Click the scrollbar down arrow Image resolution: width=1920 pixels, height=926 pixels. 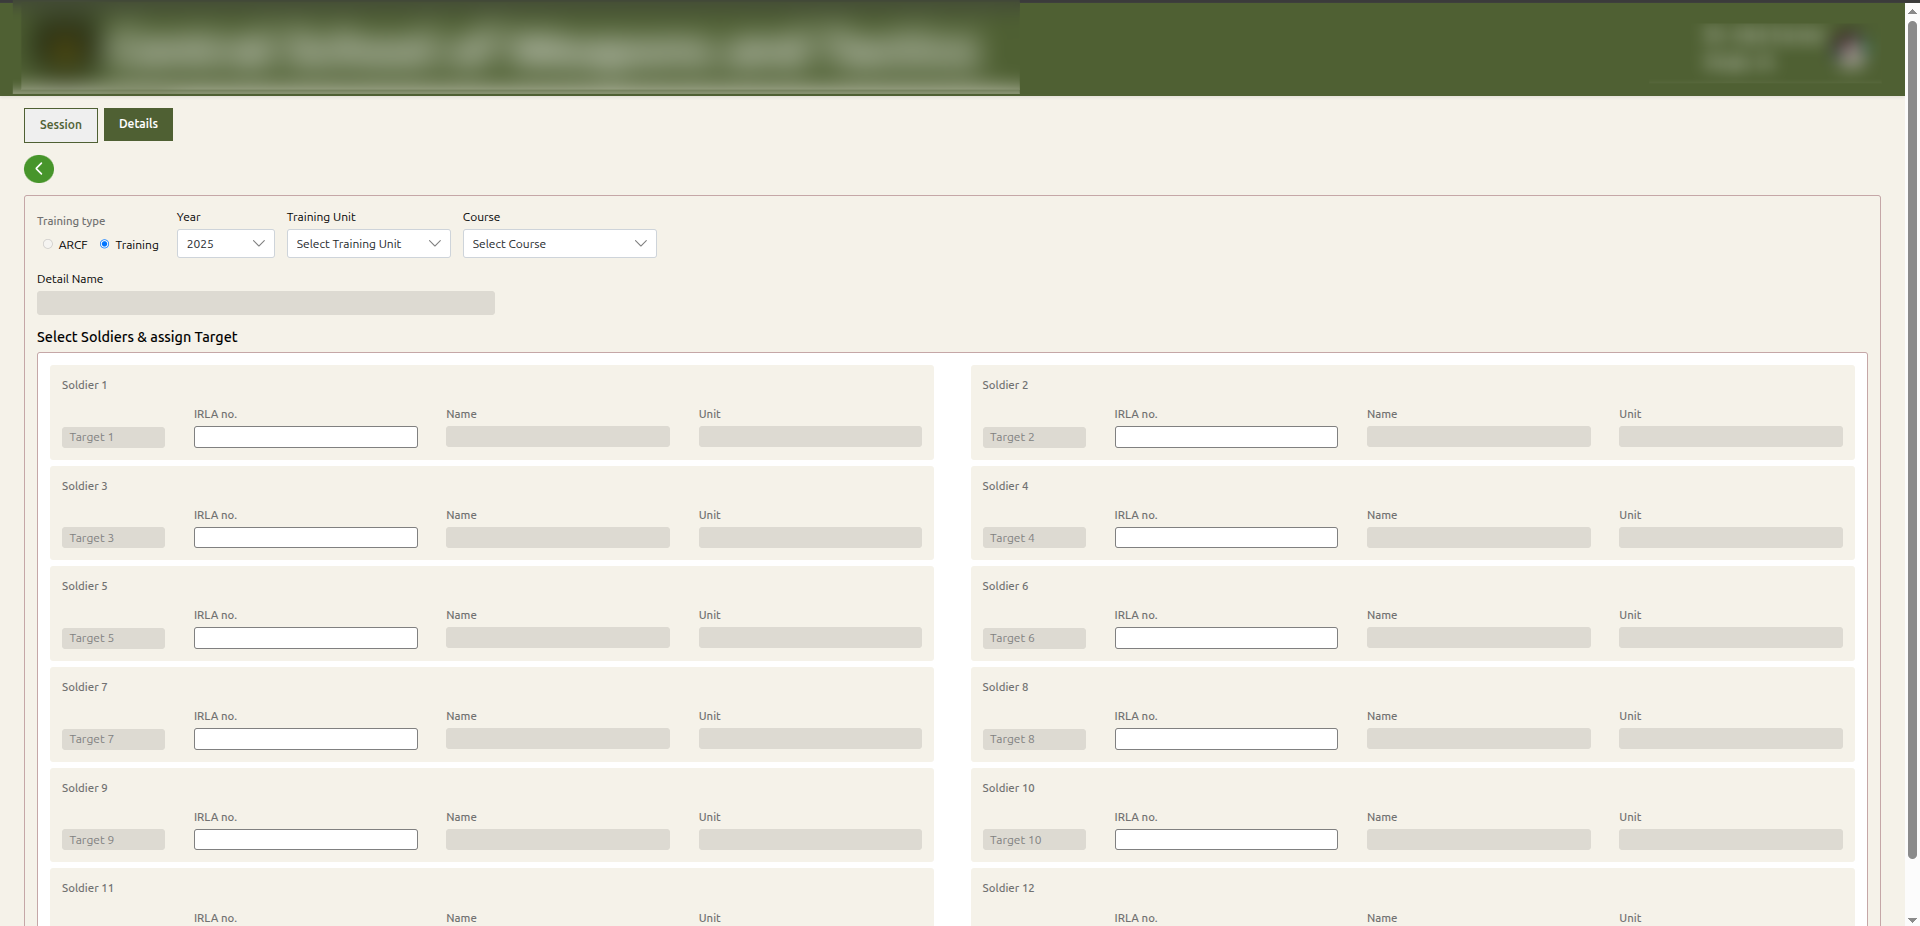tap(1912, 918)
